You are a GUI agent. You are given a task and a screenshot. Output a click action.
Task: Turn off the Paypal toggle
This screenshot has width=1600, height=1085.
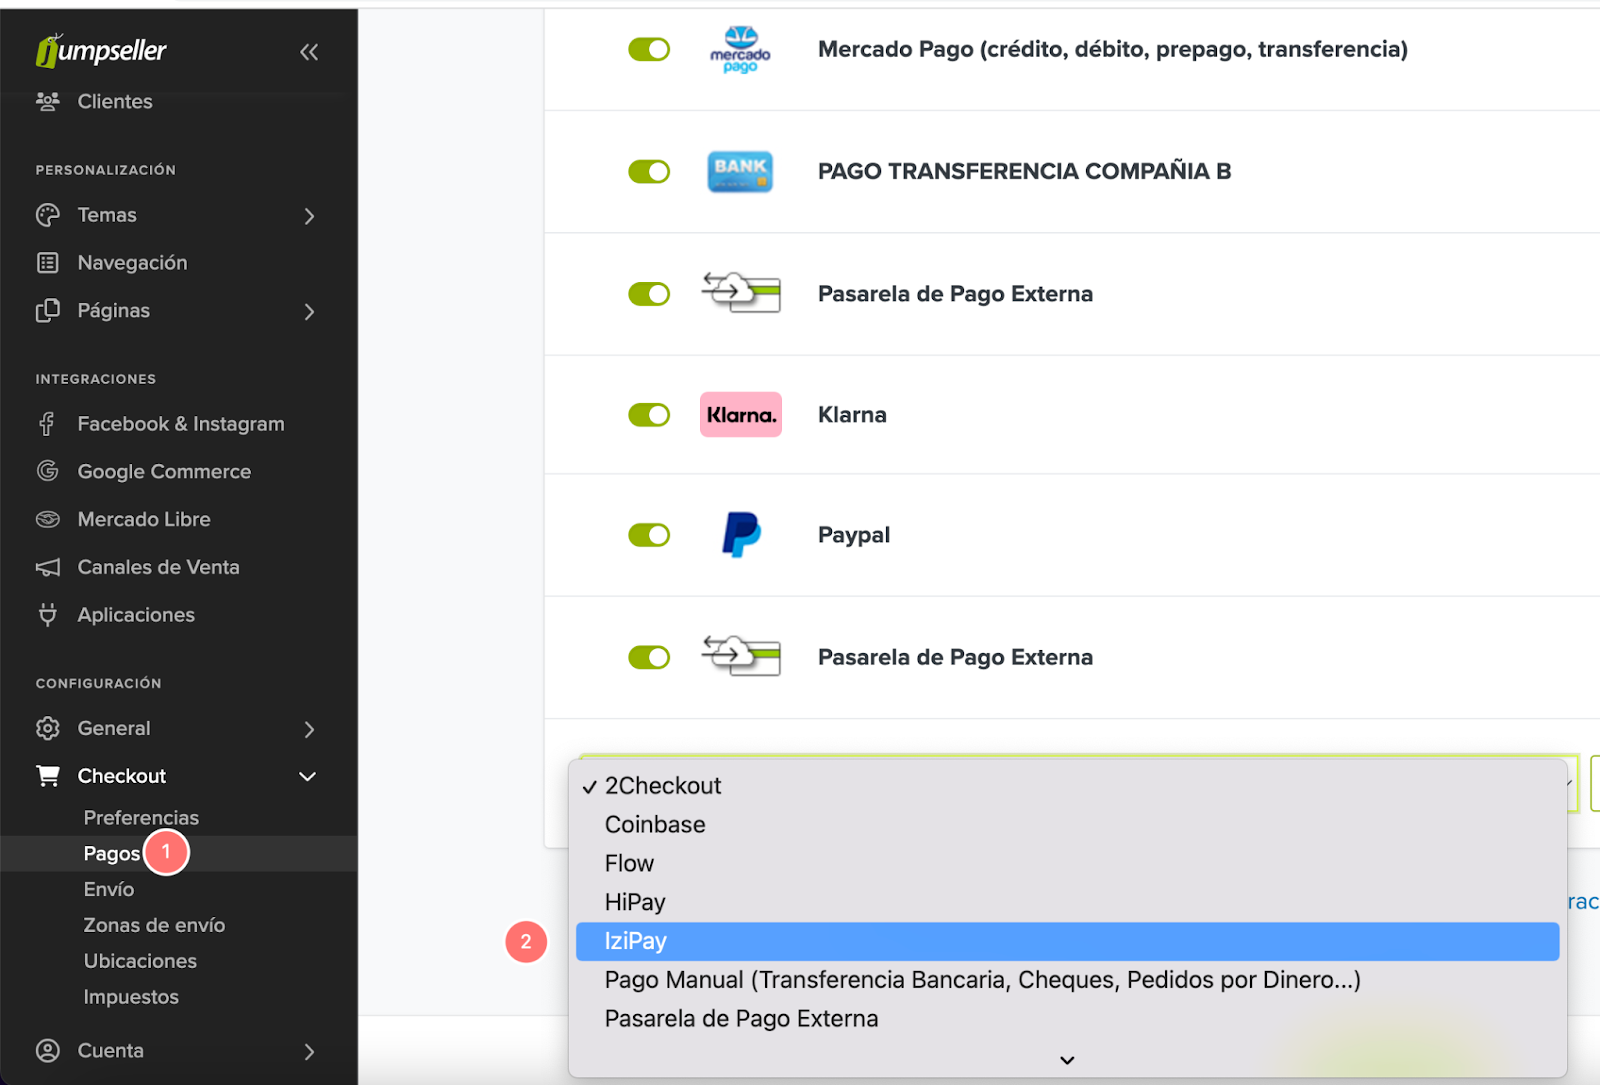[x=649, y=535]
